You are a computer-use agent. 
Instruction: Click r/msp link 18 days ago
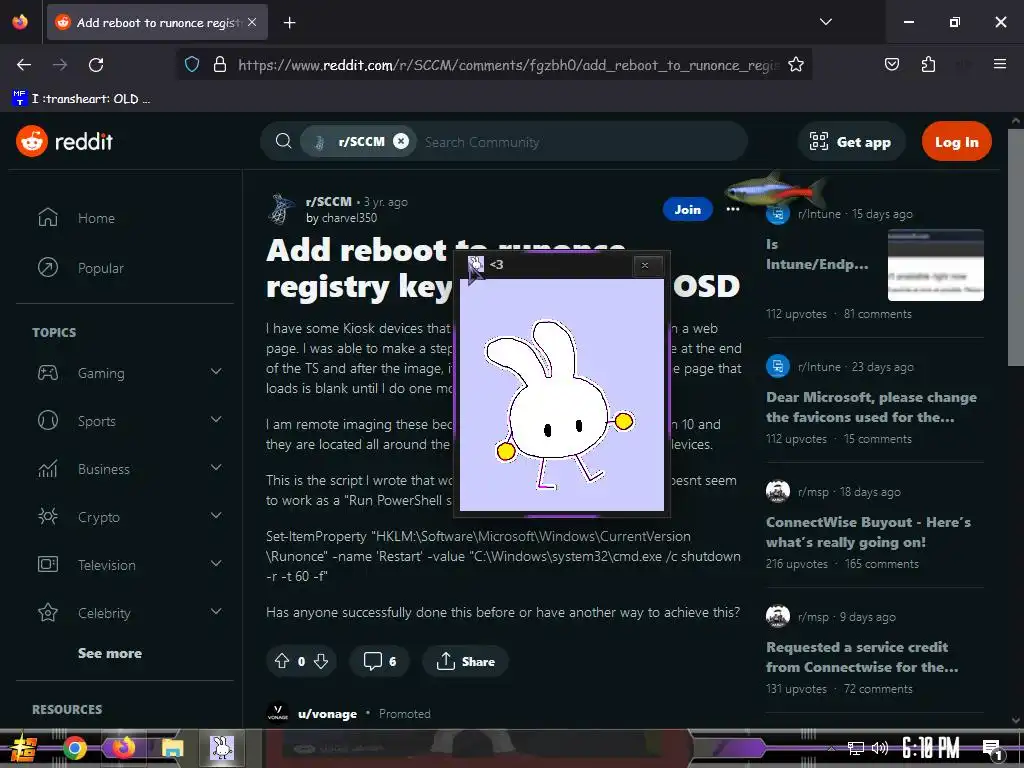pos(813,492)
